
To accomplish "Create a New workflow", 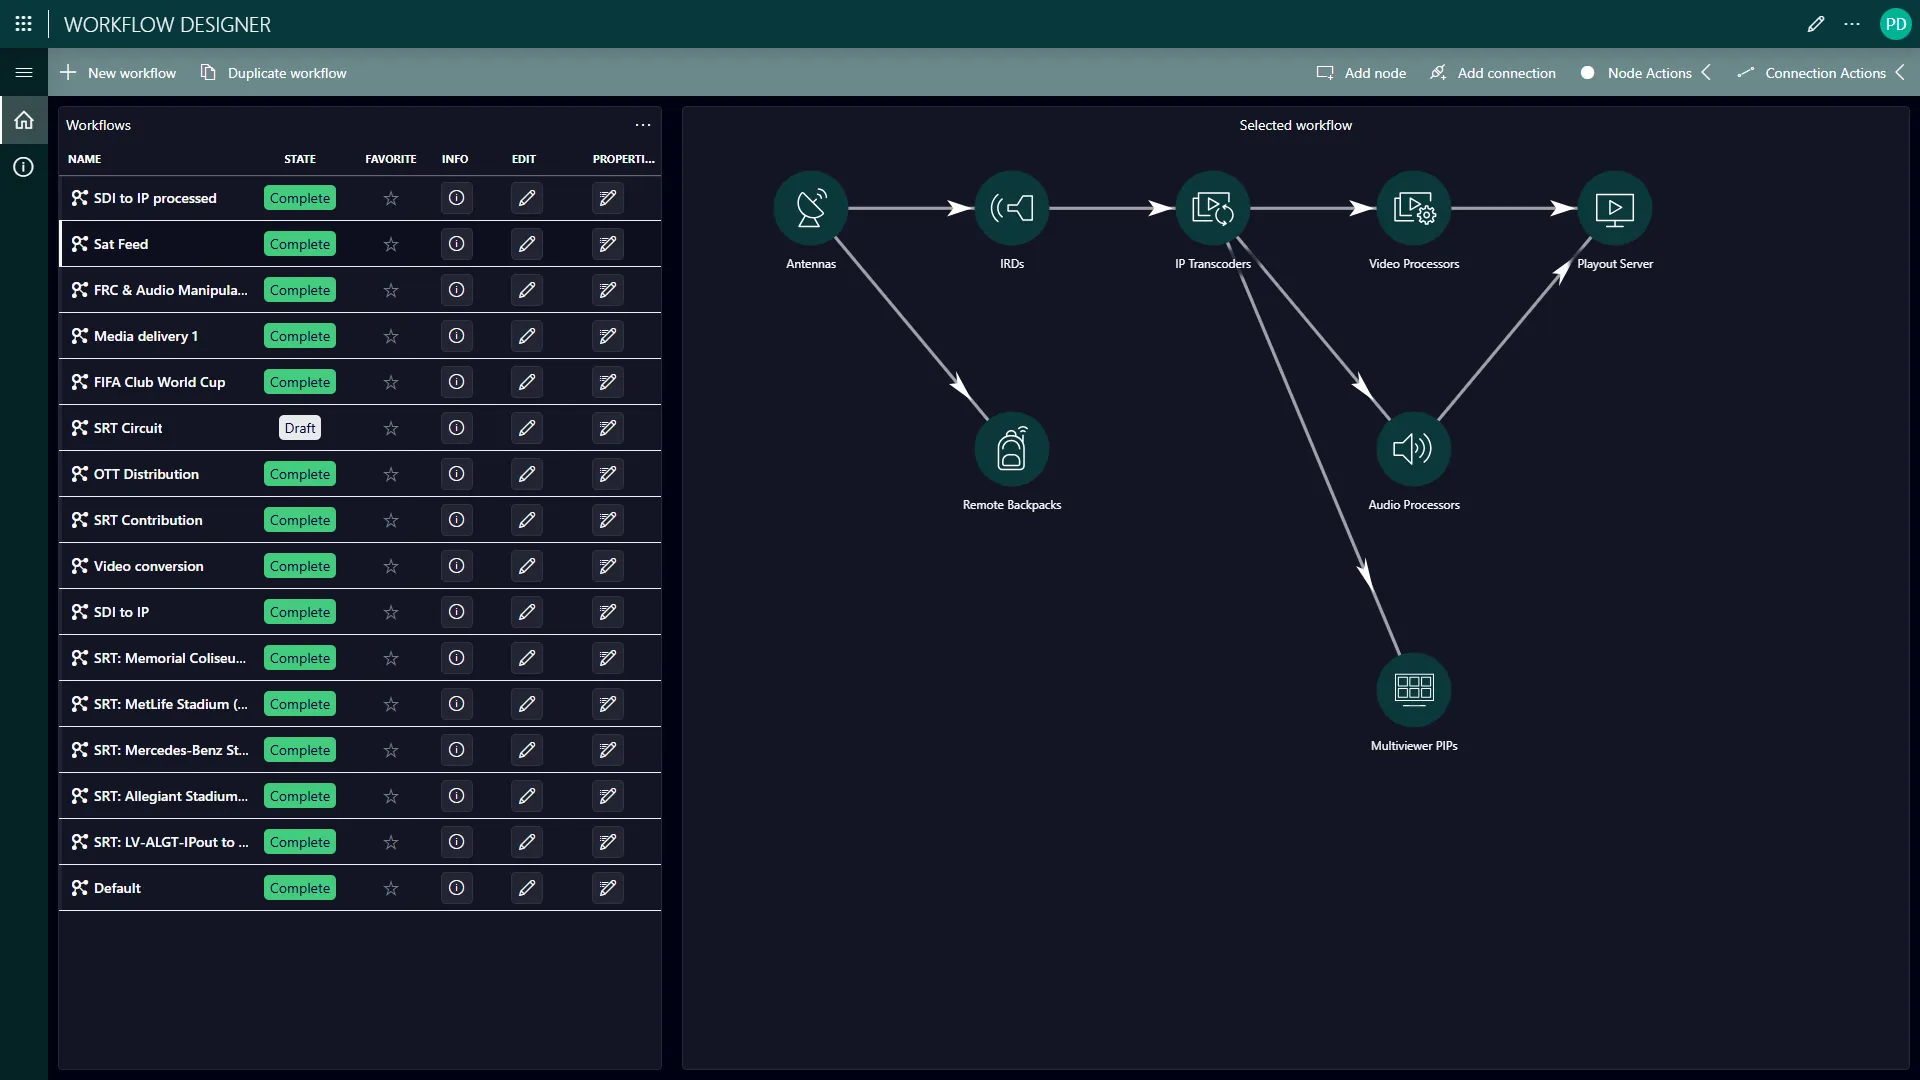I will point(118,73).
